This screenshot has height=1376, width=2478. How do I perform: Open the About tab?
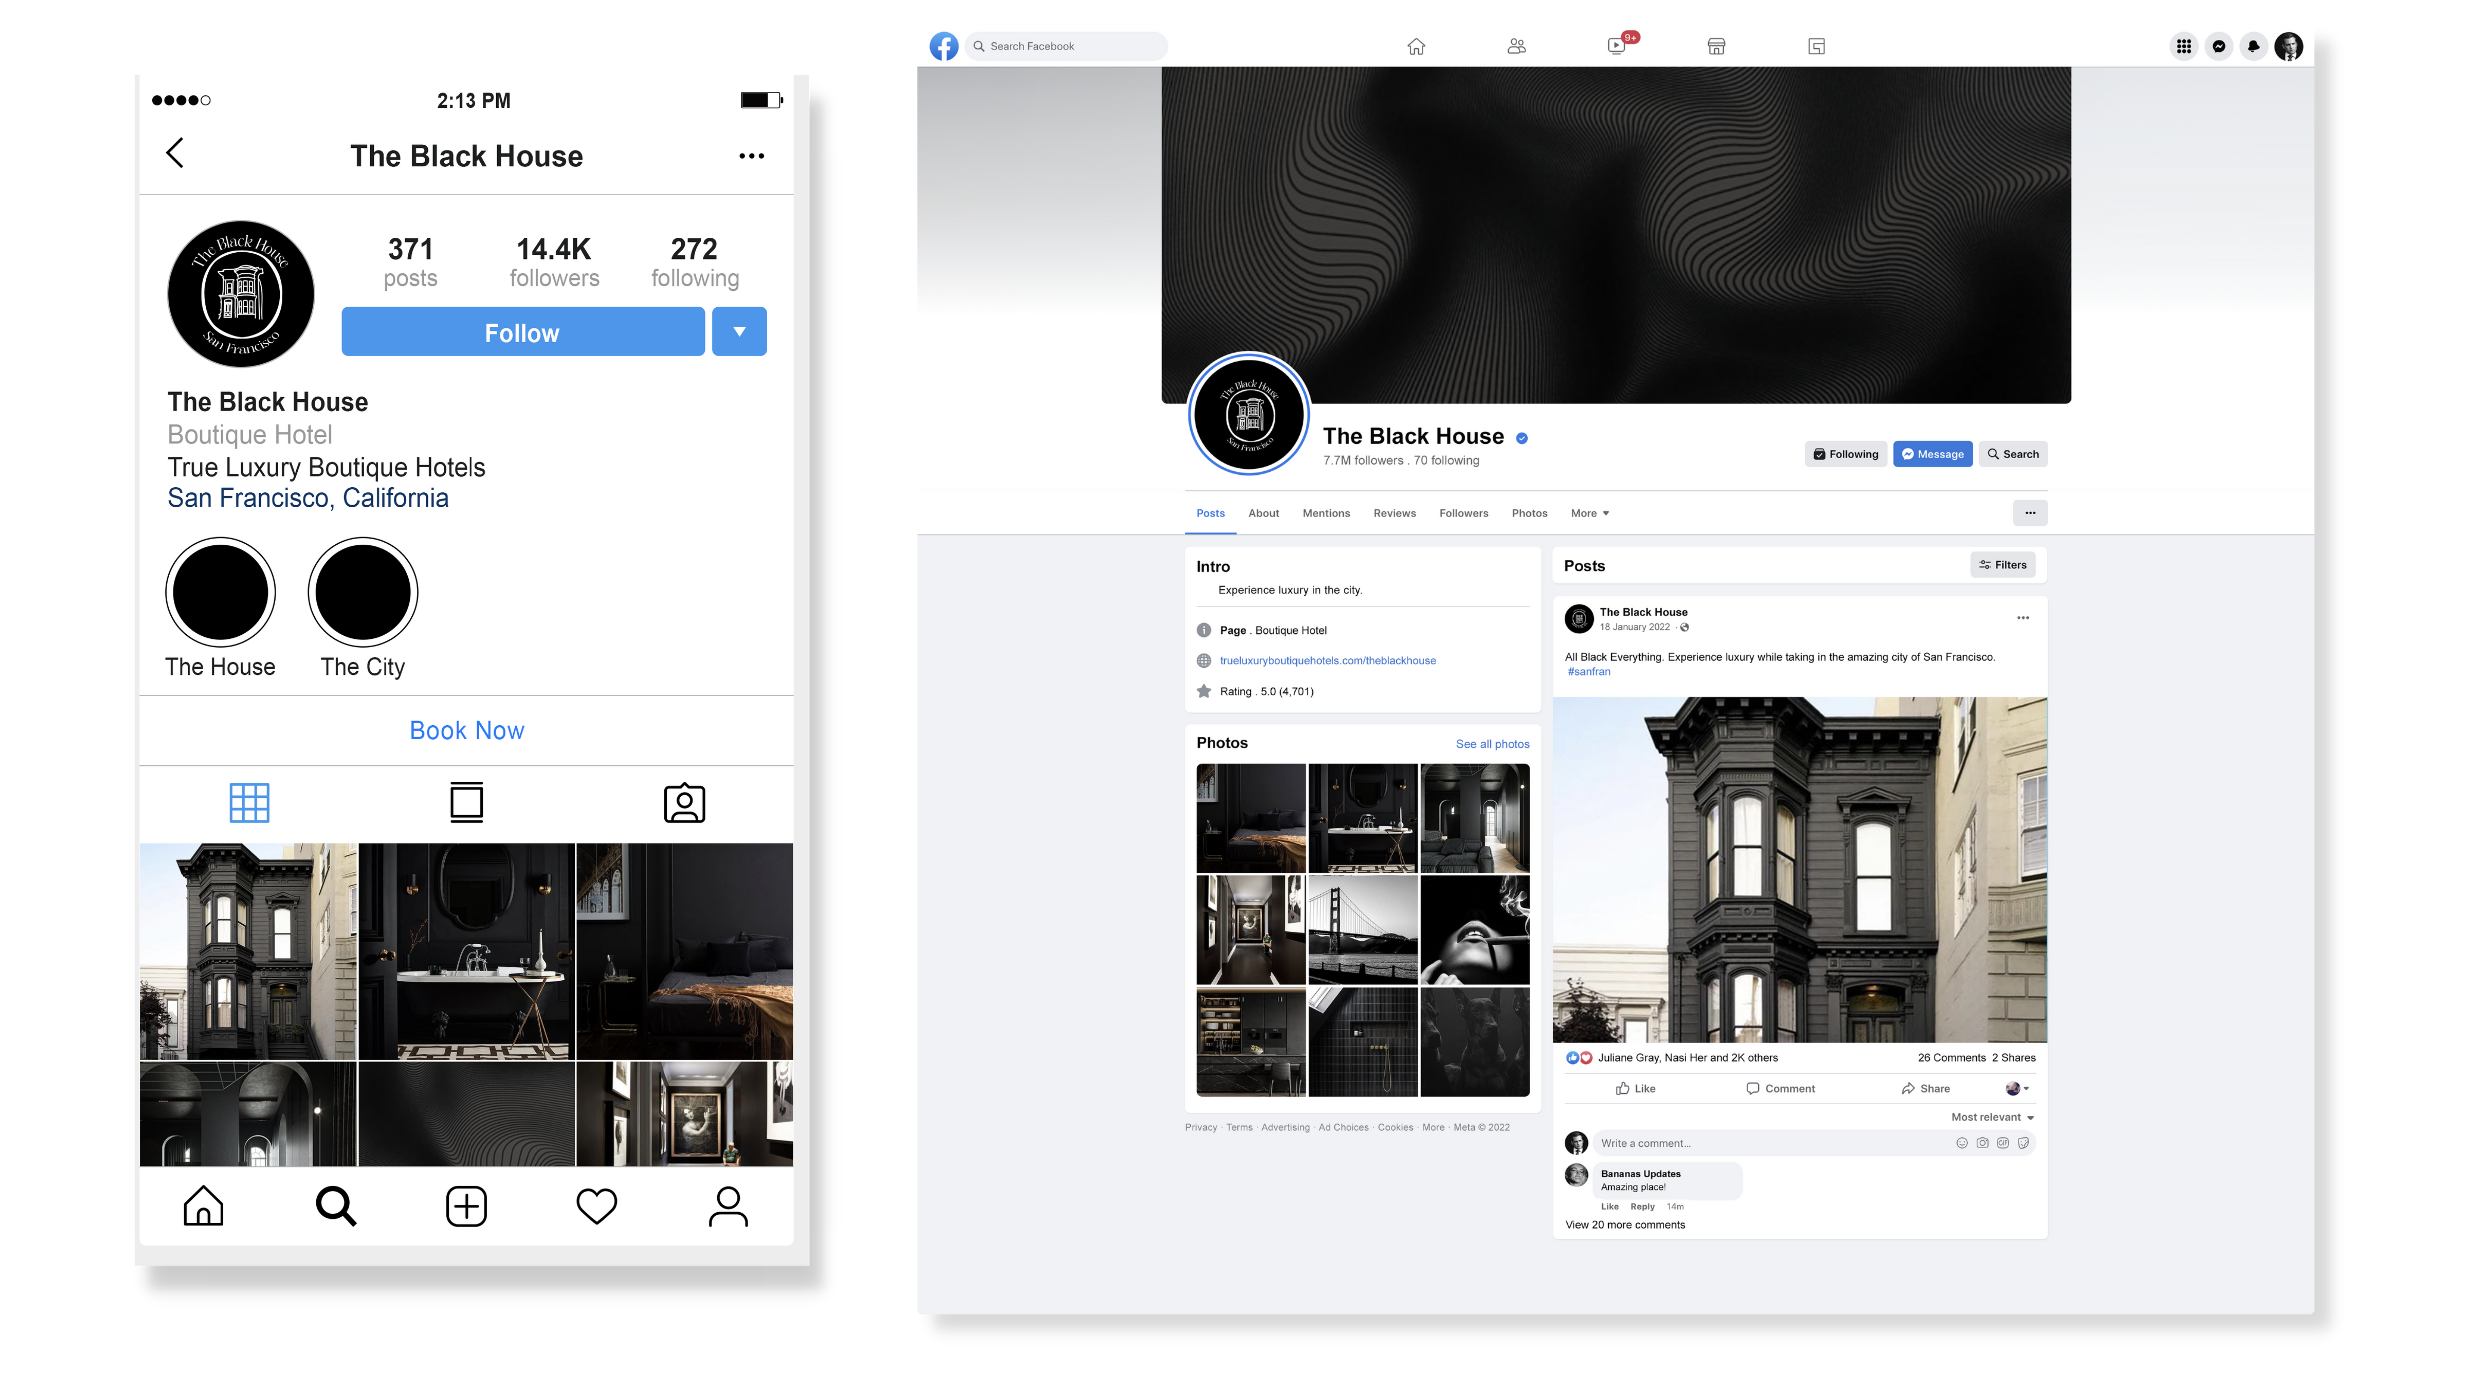coord(1263,513)
